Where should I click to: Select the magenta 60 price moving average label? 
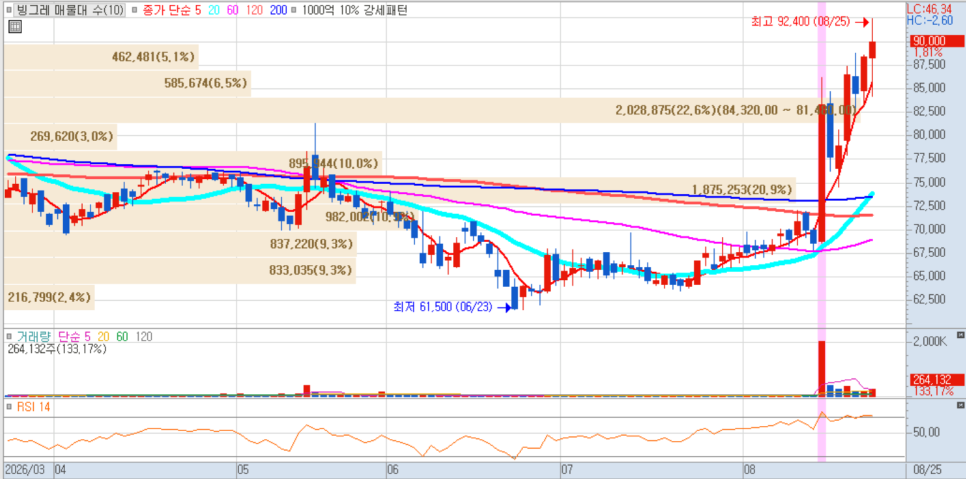point(233,10)
